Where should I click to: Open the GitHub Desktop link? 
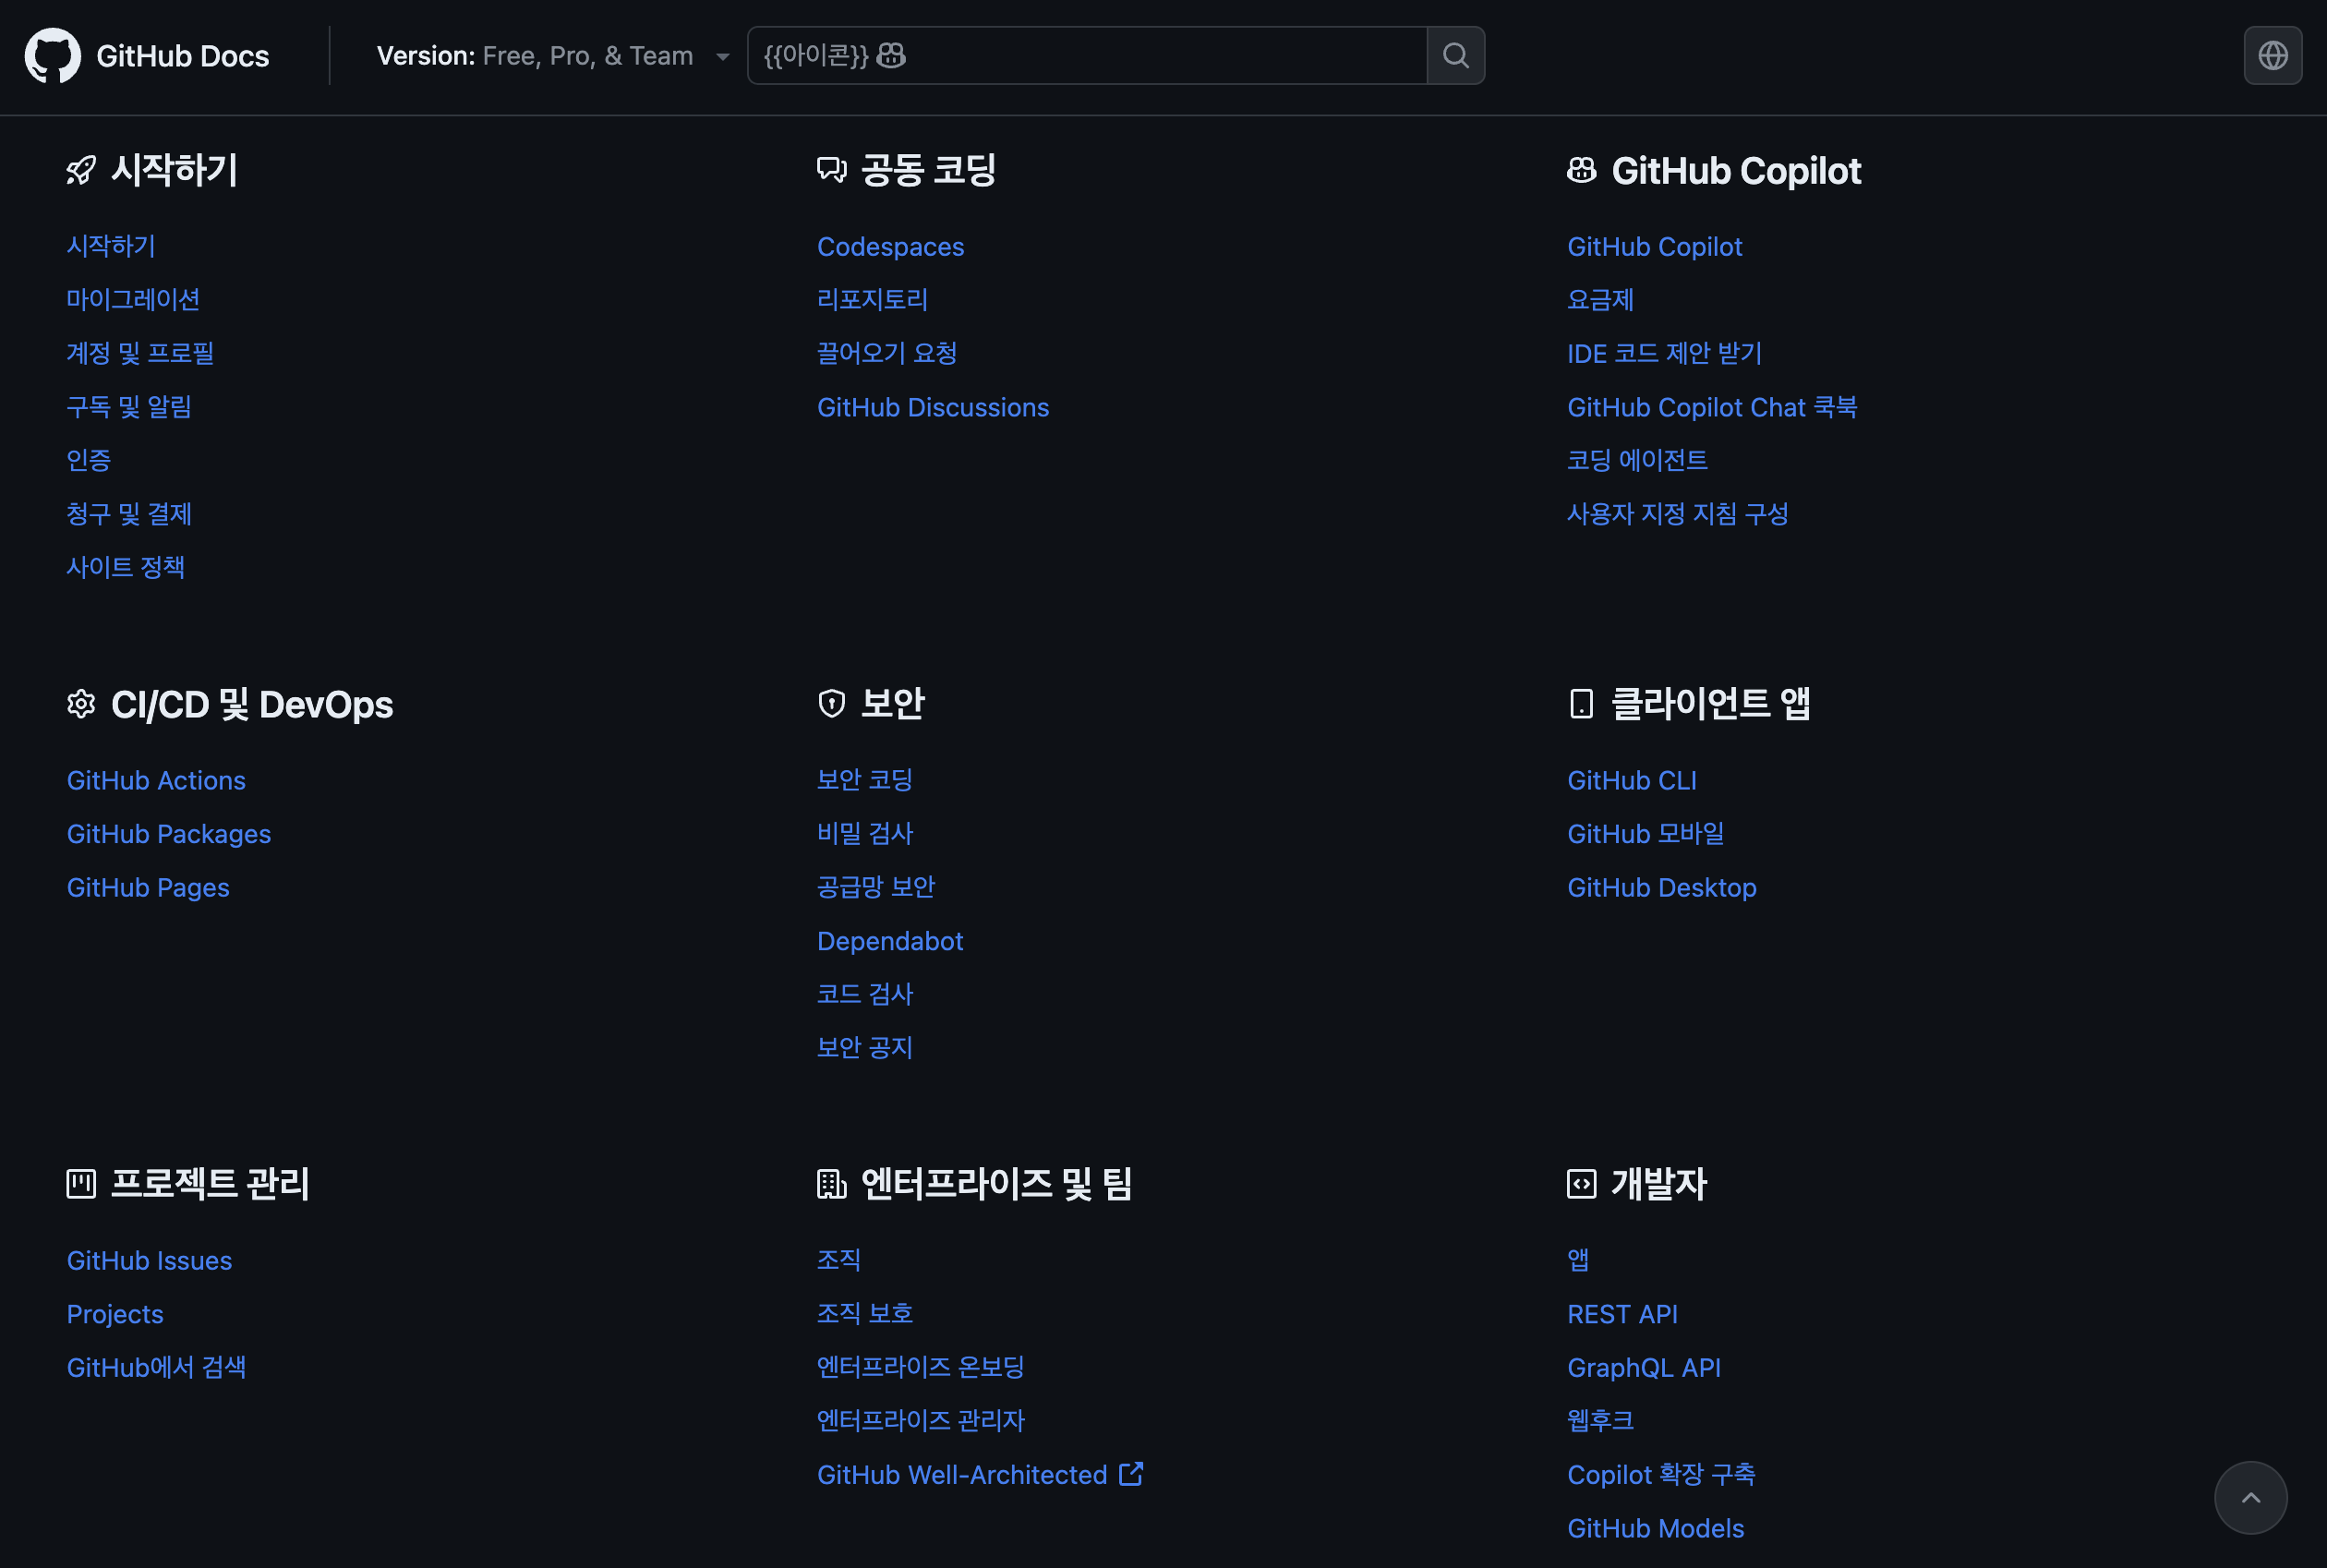[1661, 888]
